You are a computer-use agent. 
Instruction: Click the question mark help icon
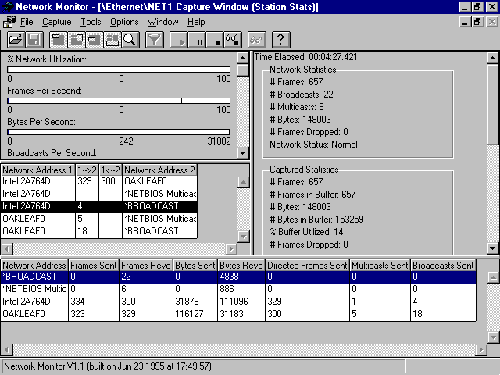pos(281,40)
